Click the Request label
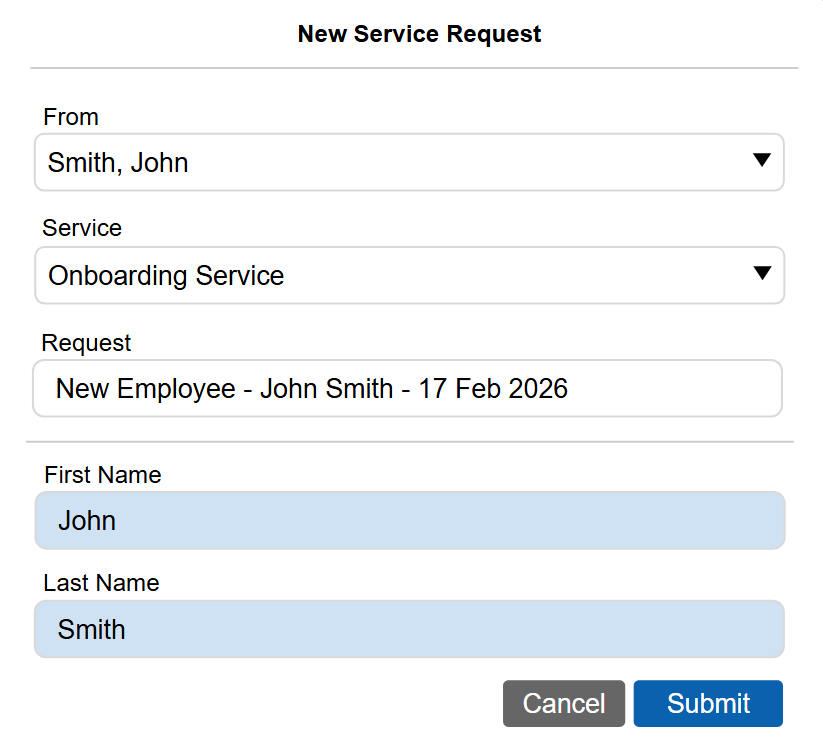This screenshot has width=823, height=742. (86, 342)
